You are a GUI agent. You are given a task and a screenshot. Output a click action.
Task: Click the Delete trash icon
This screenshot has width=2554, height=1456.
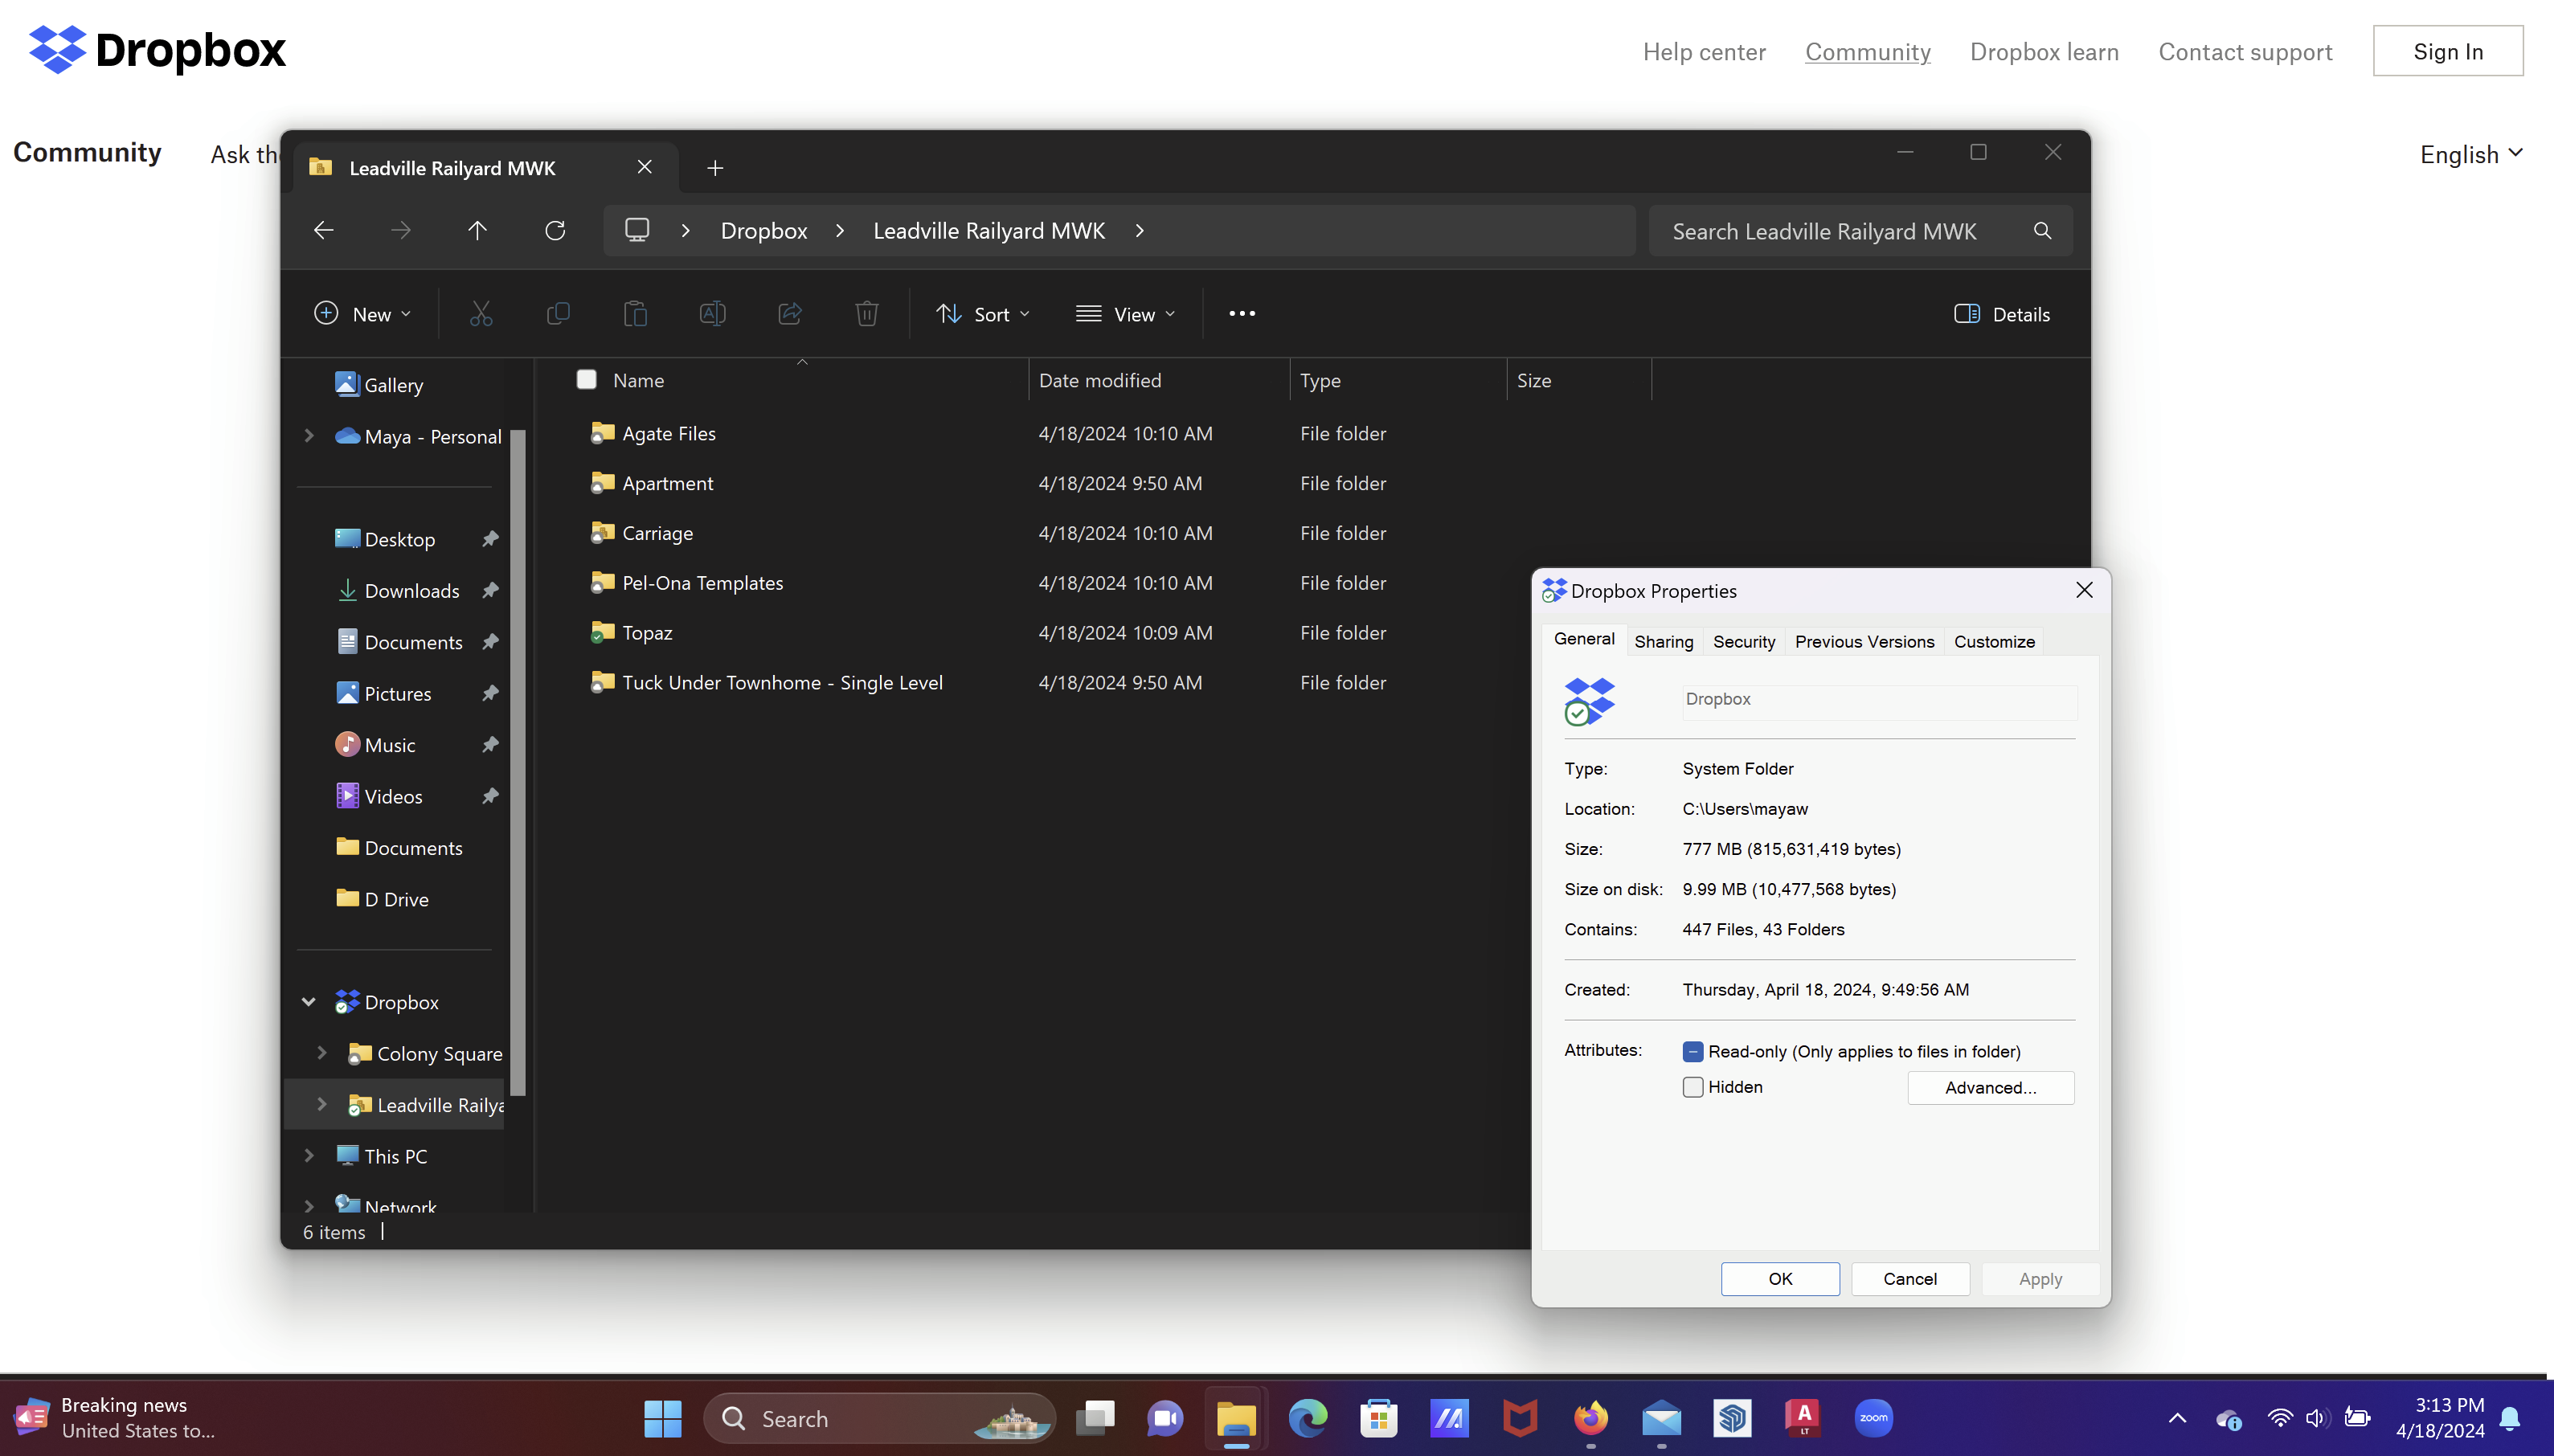coord(867,314)
